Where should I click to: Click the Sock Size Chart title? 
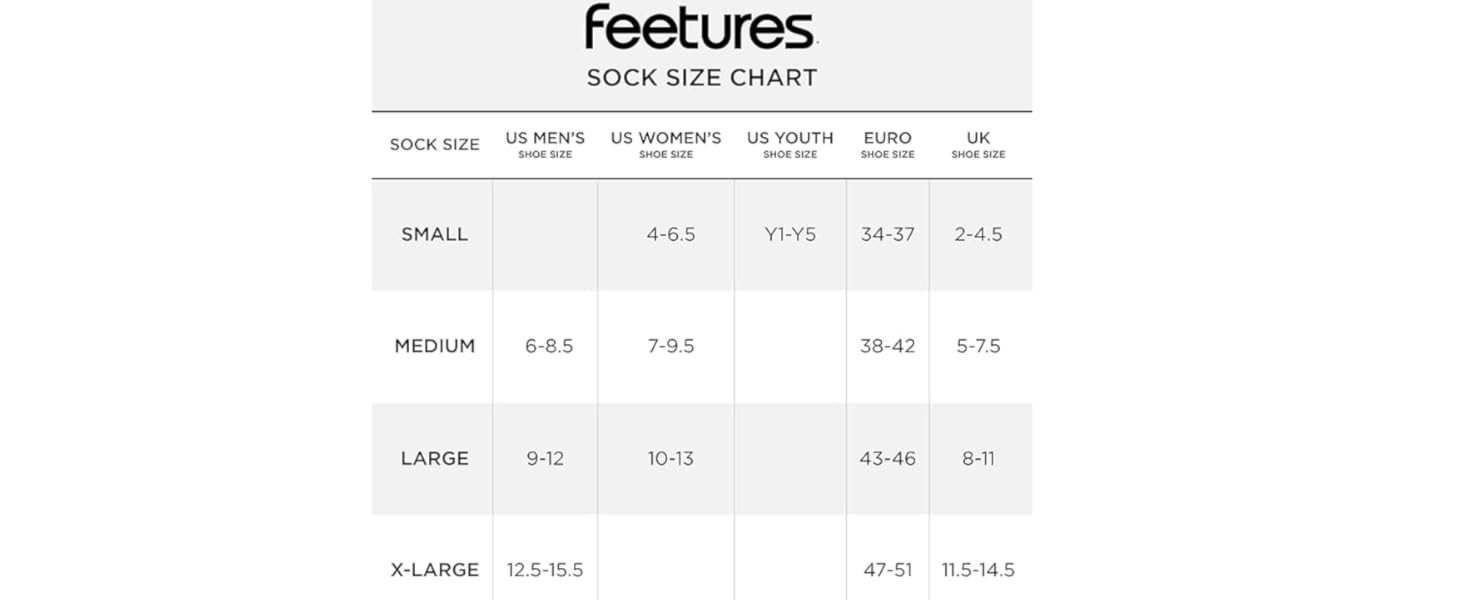click(x=701, y=78)
